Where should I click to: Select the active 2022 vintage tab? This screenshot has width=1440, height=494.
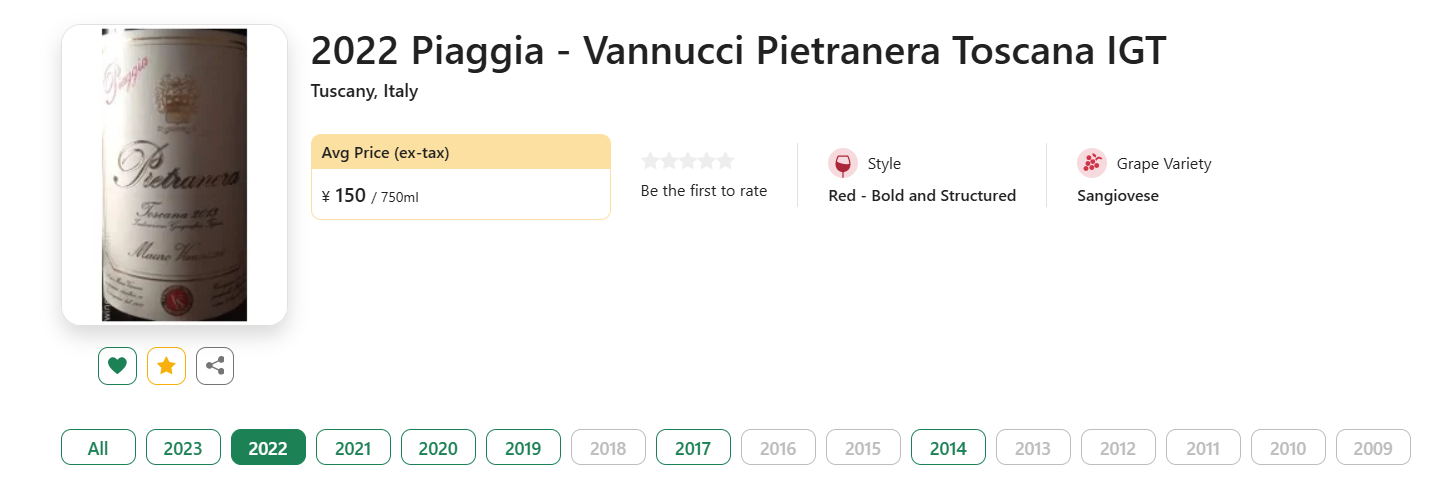268,448
